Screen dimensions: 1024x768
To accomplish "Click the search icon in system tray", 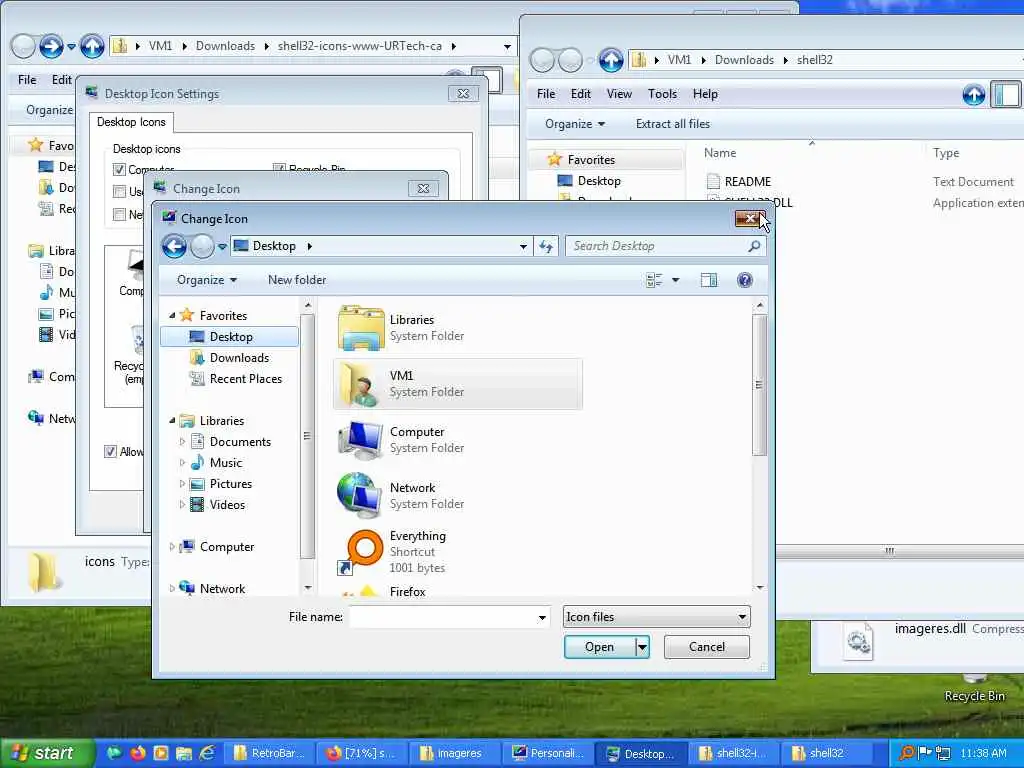I will [906, 753].
